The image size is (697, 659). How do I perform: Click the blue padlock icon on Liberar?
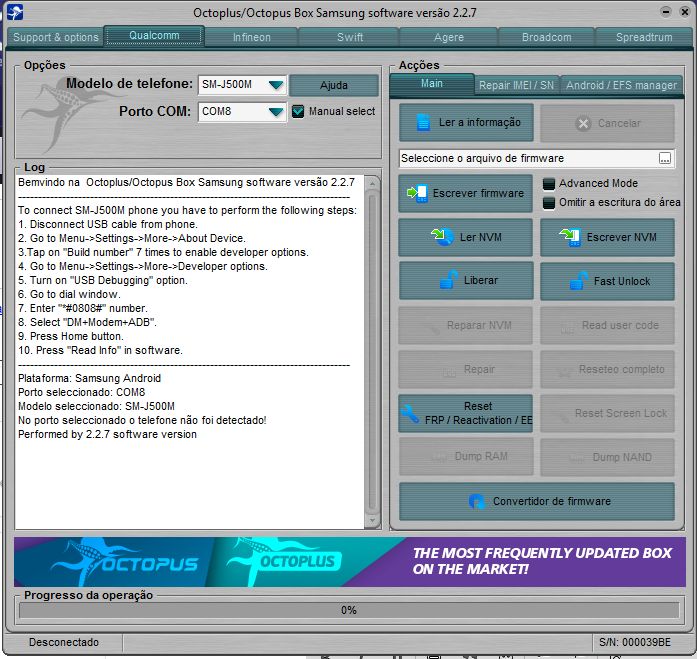tap(448, 280)
